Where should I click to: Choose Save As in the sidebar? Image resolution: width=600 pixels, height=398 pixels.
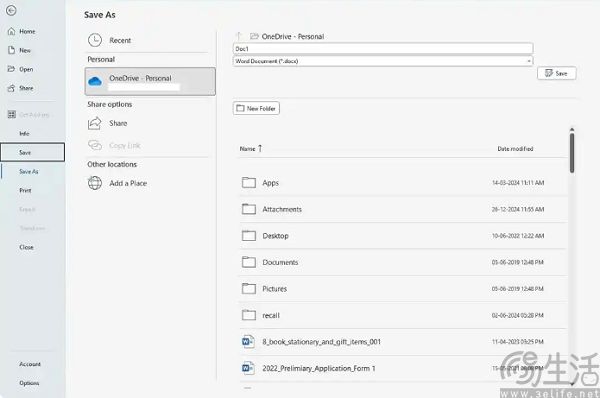click(x=29, y=171)
